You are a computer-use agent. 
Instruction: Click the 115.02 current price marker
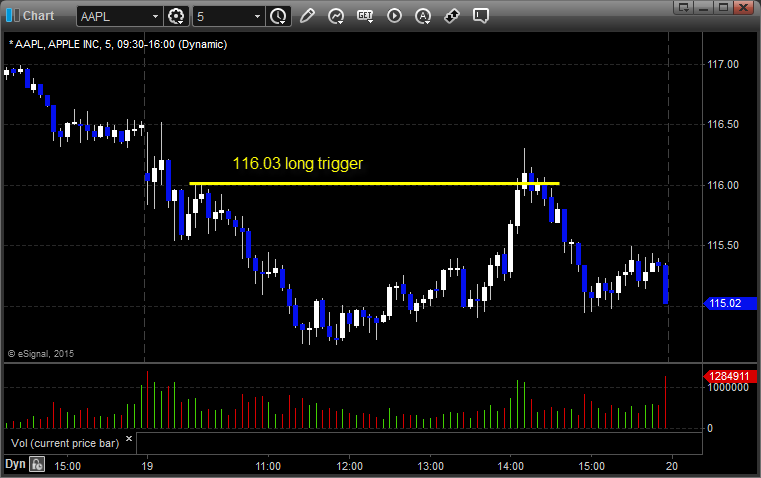tap(730, 303)
